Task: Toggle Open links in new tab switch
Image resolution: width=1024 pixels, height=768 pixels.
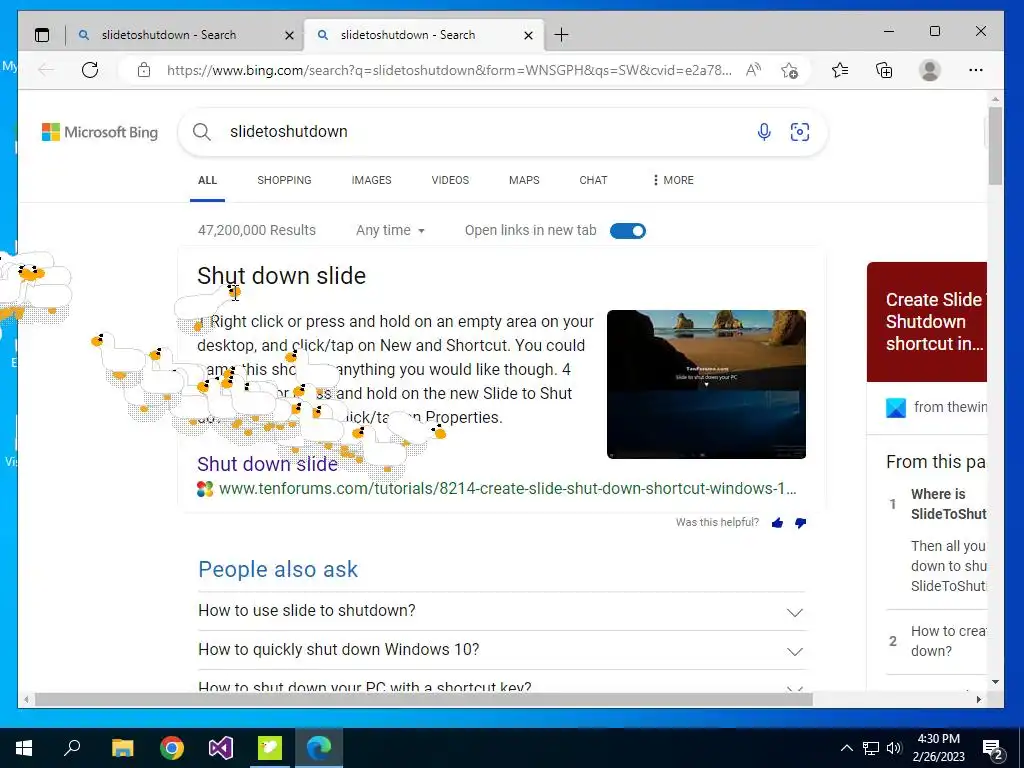Action: [628, 231]
